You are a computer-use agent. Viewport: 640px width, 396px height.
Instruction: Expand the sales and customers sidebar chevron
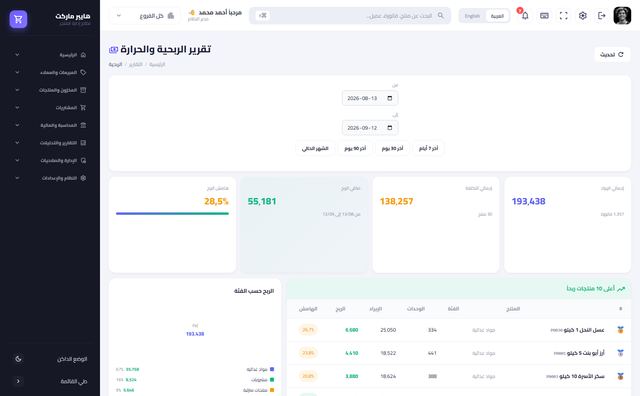(17, 72)
